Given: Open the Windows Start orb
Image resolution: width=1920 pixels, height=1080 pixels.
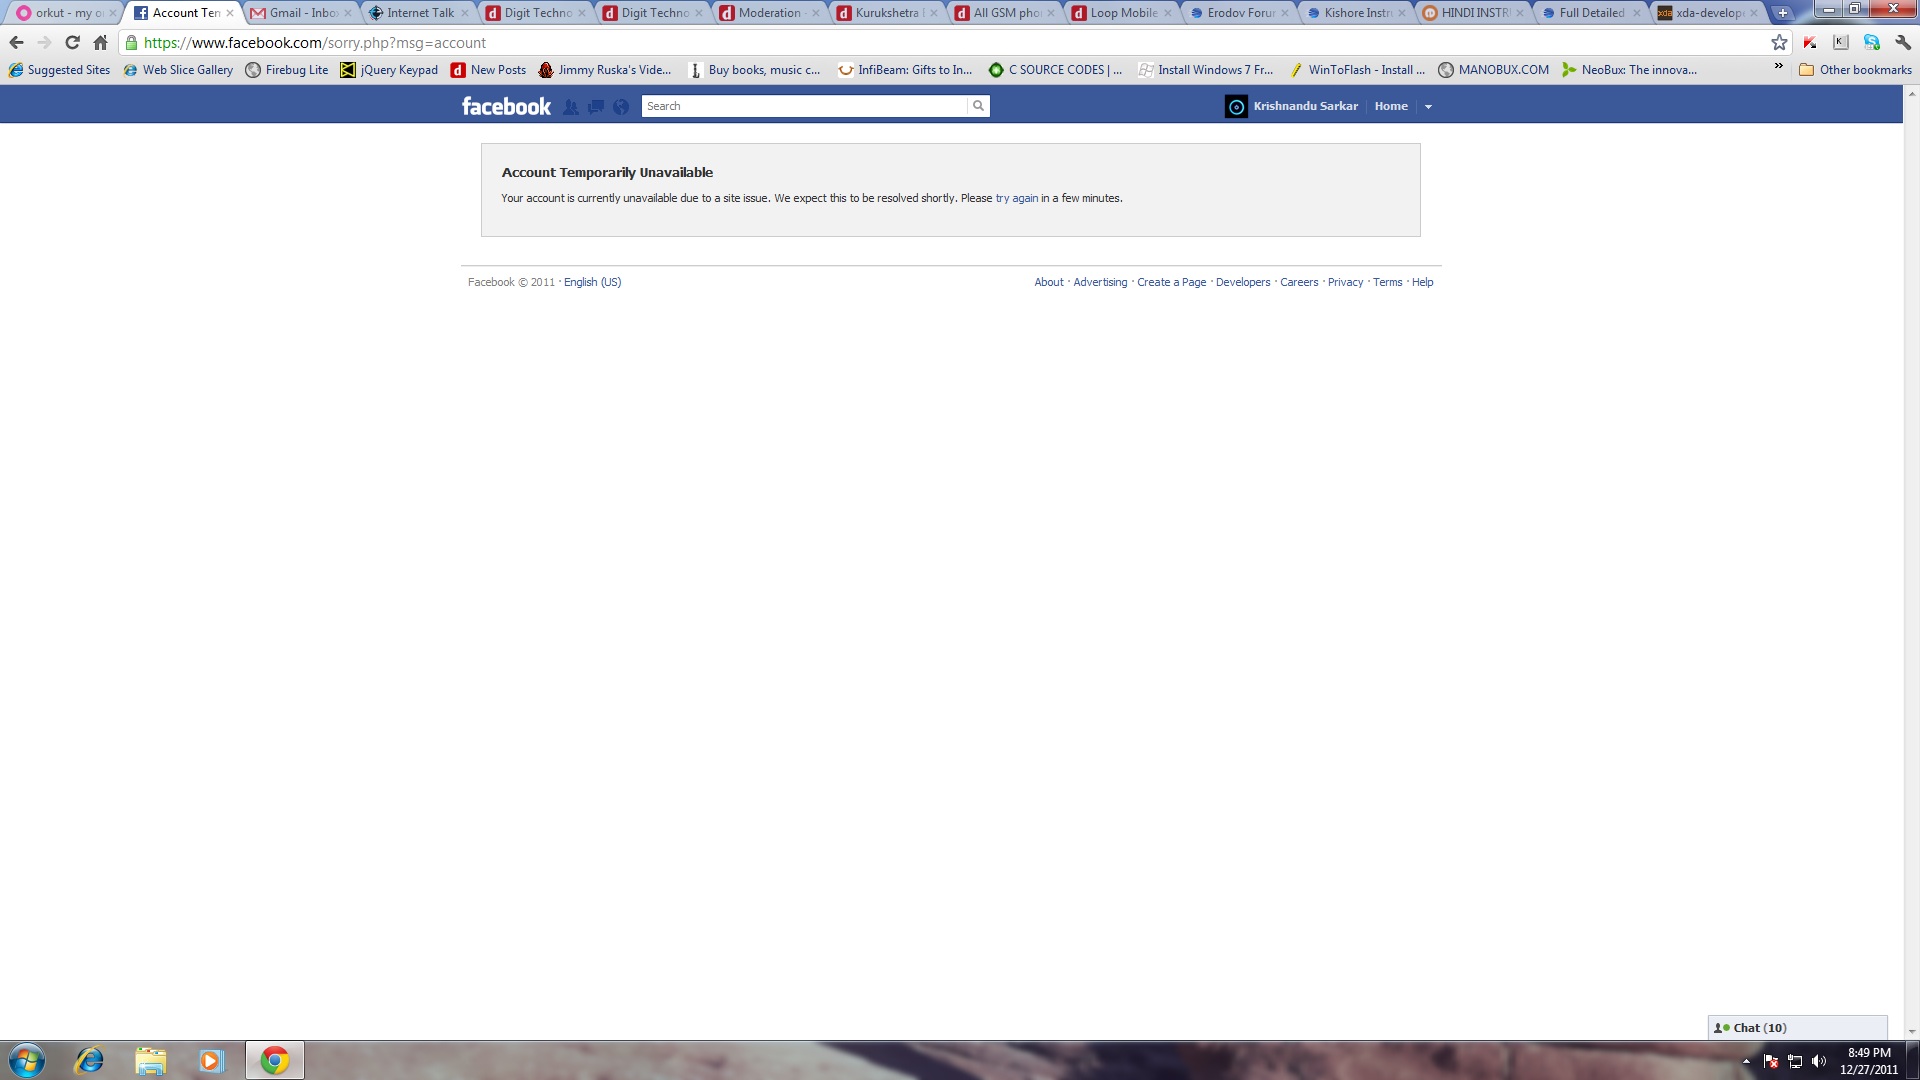Looking at the screenshot, I should 27,1060.
